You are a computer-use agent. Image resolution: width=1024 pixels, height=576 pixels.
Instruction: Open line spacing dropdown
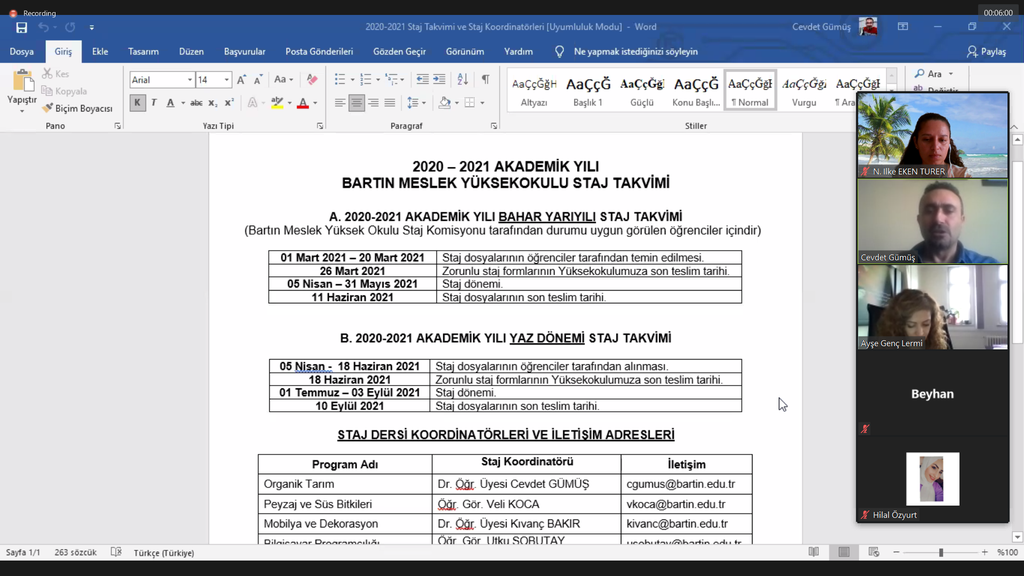click(424, 103)
